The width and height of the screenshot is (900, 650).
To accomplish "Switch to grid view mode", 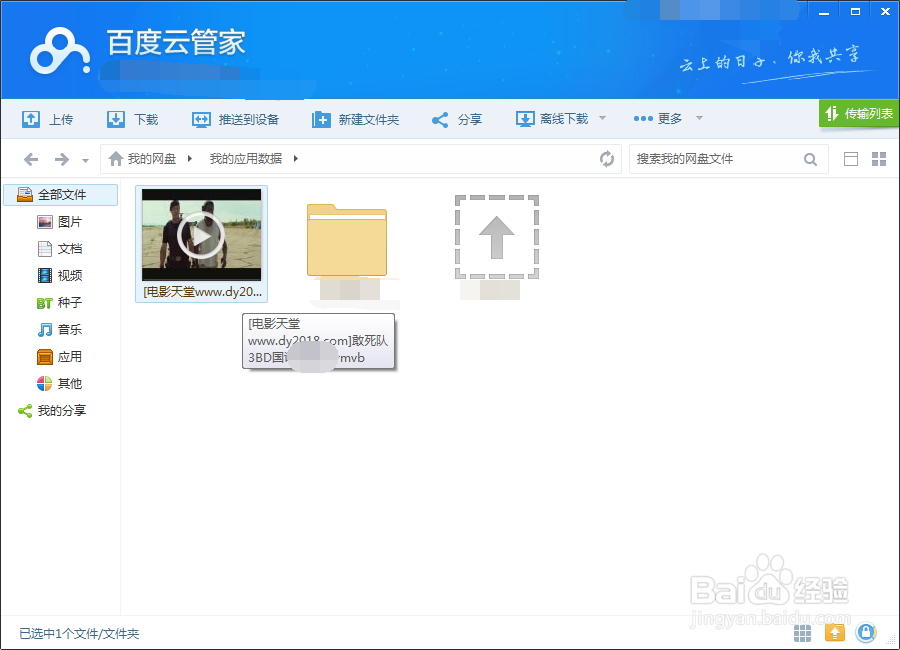I will 879,158.
